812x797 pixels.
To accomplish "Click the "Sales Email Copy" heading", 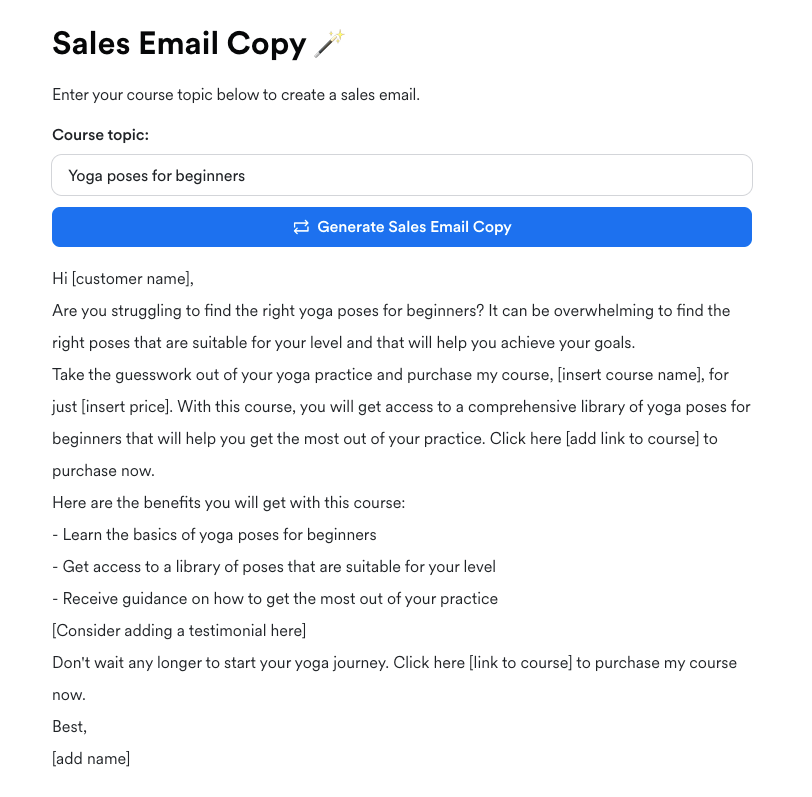I will [x=179, y=44].
